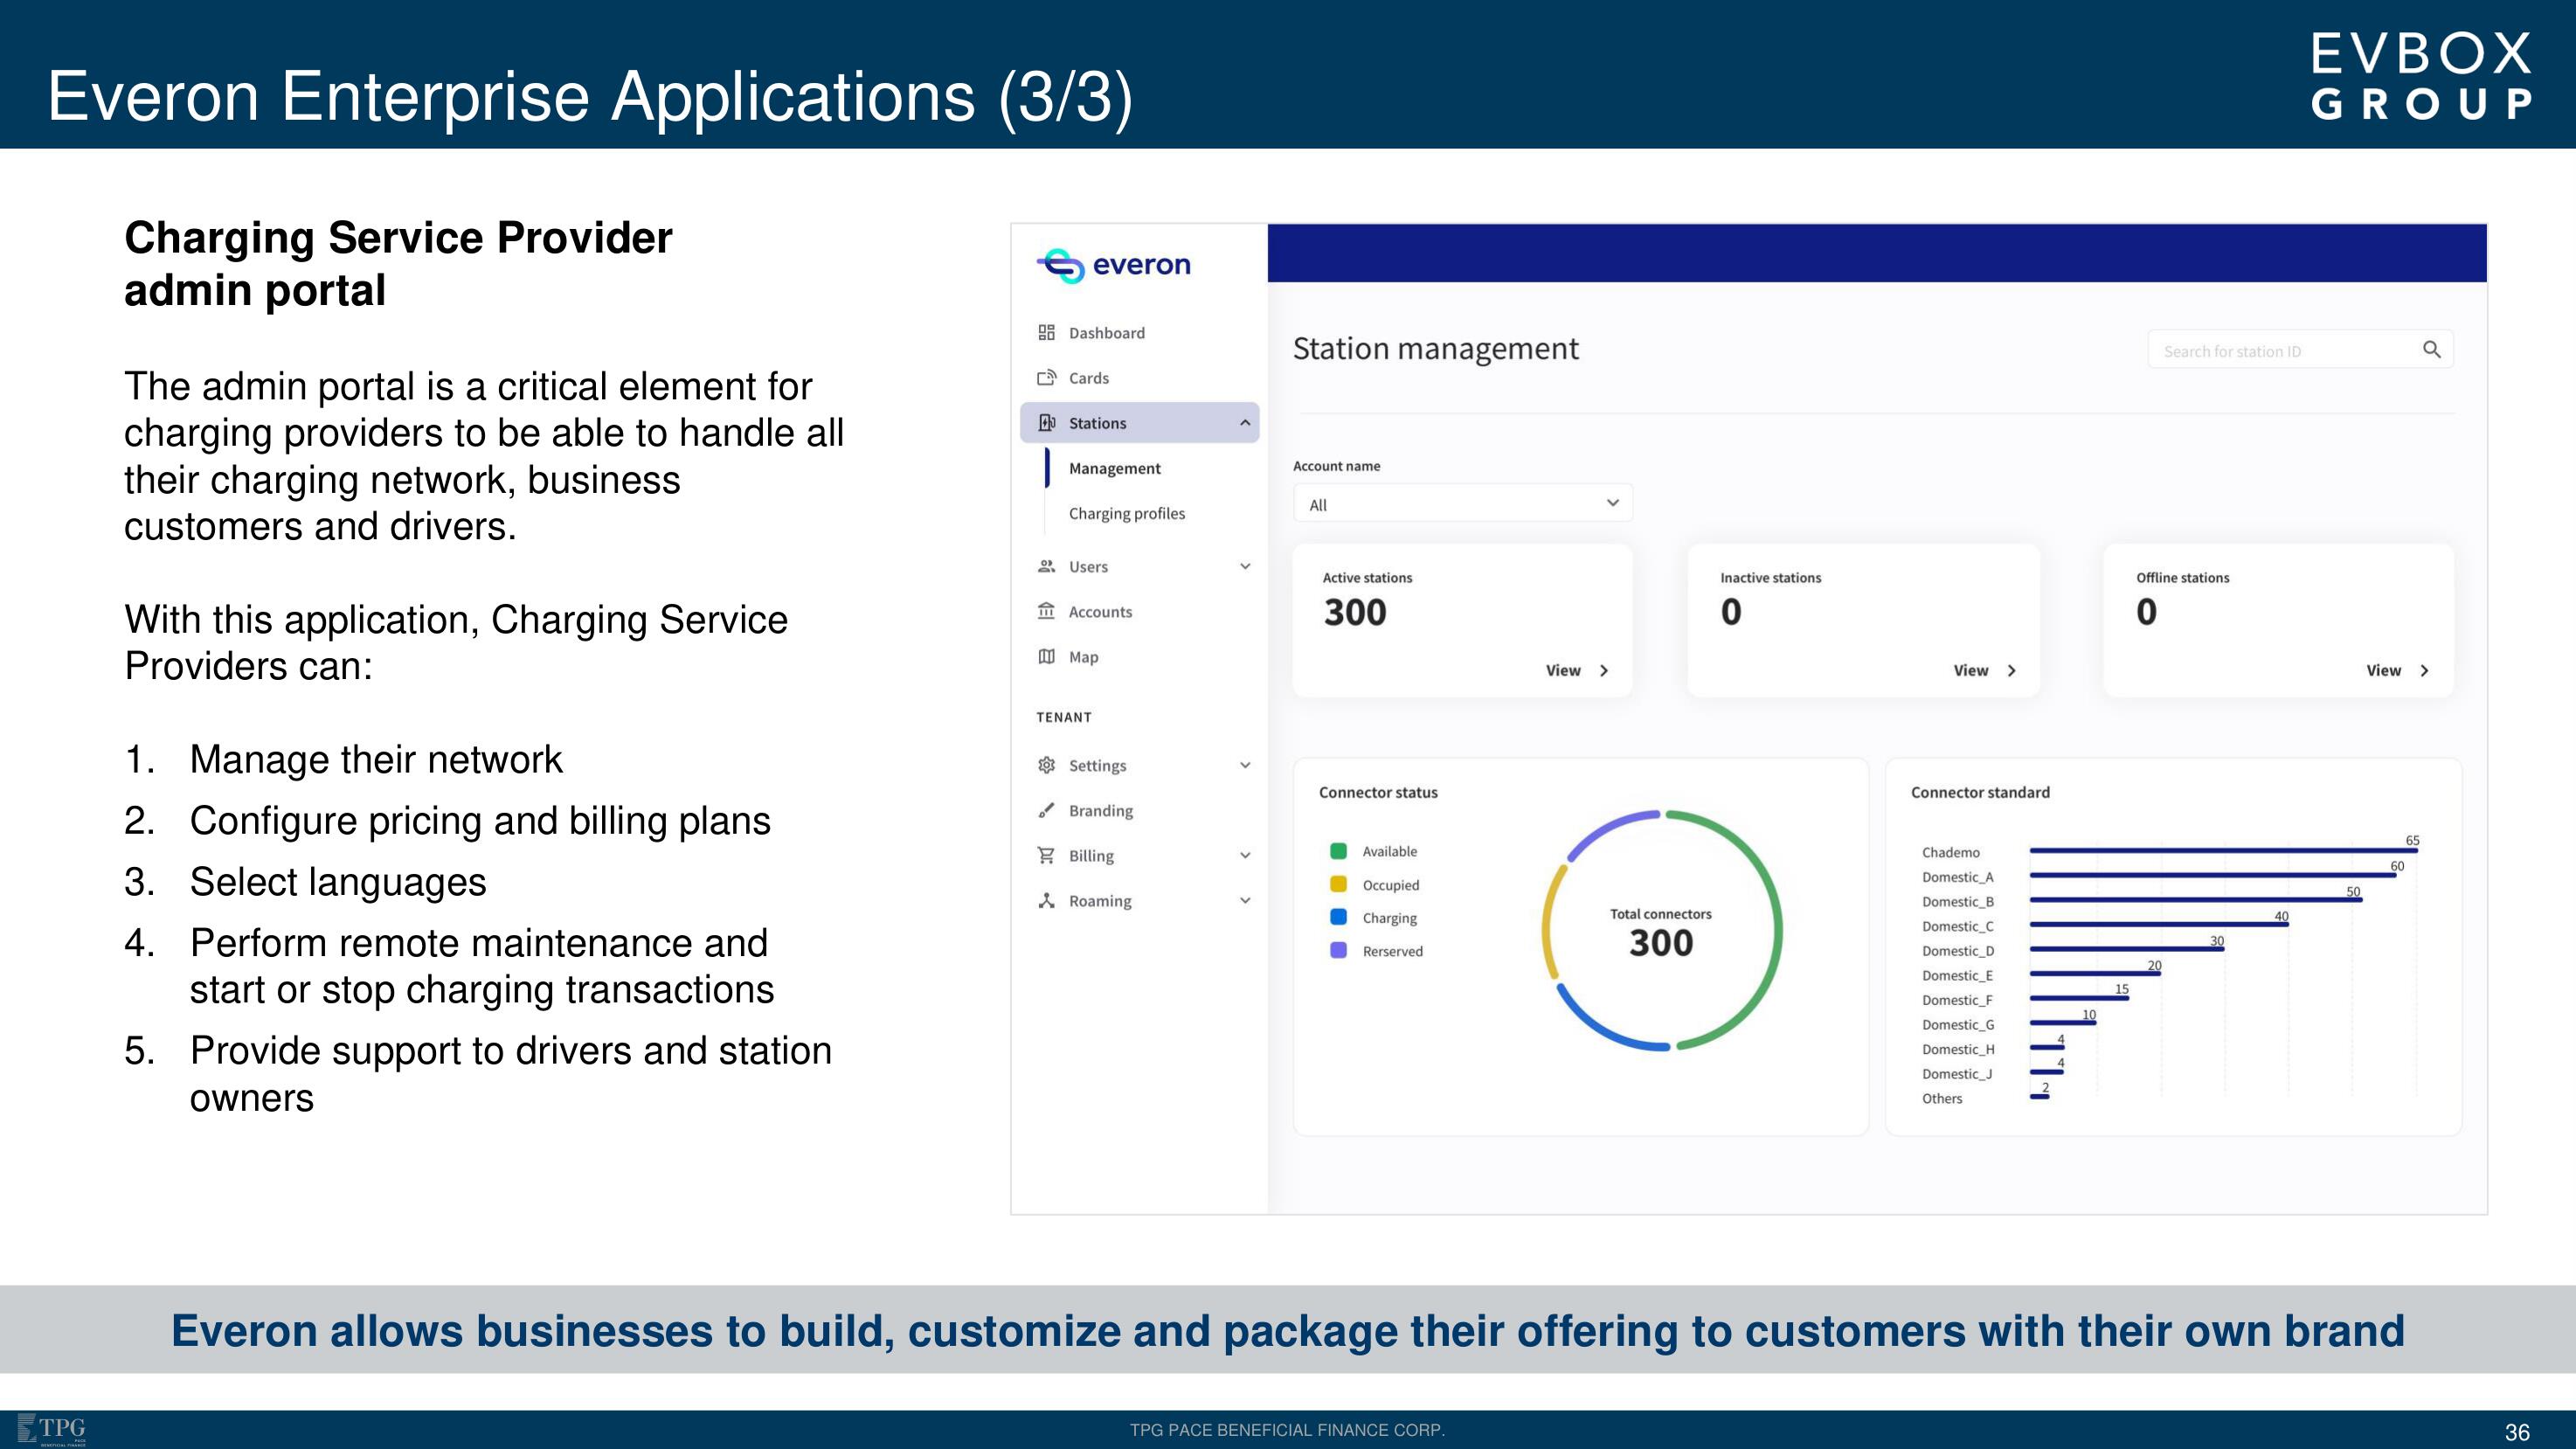The image size is (2576, 1449).
Task: Click the Accounts bank icon
Action: (x=1046, y=611)
